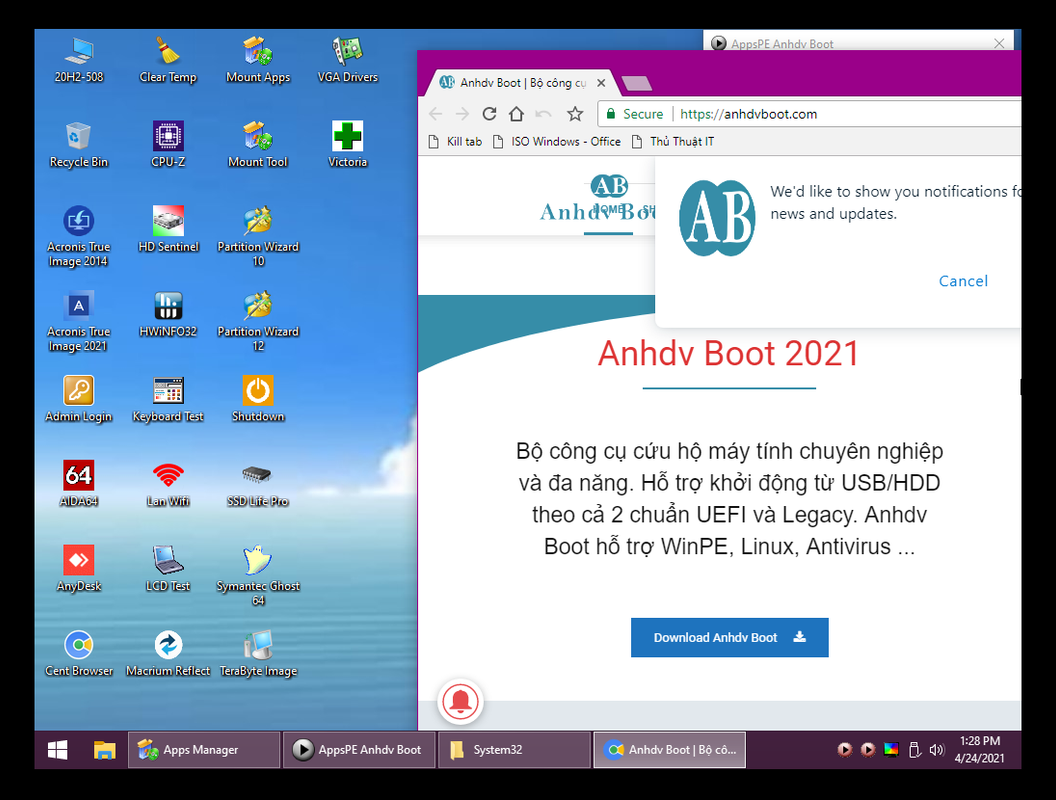Screen dimensions: 1056x800
Task: Click the color display tray icon
Action: point(891,749)
